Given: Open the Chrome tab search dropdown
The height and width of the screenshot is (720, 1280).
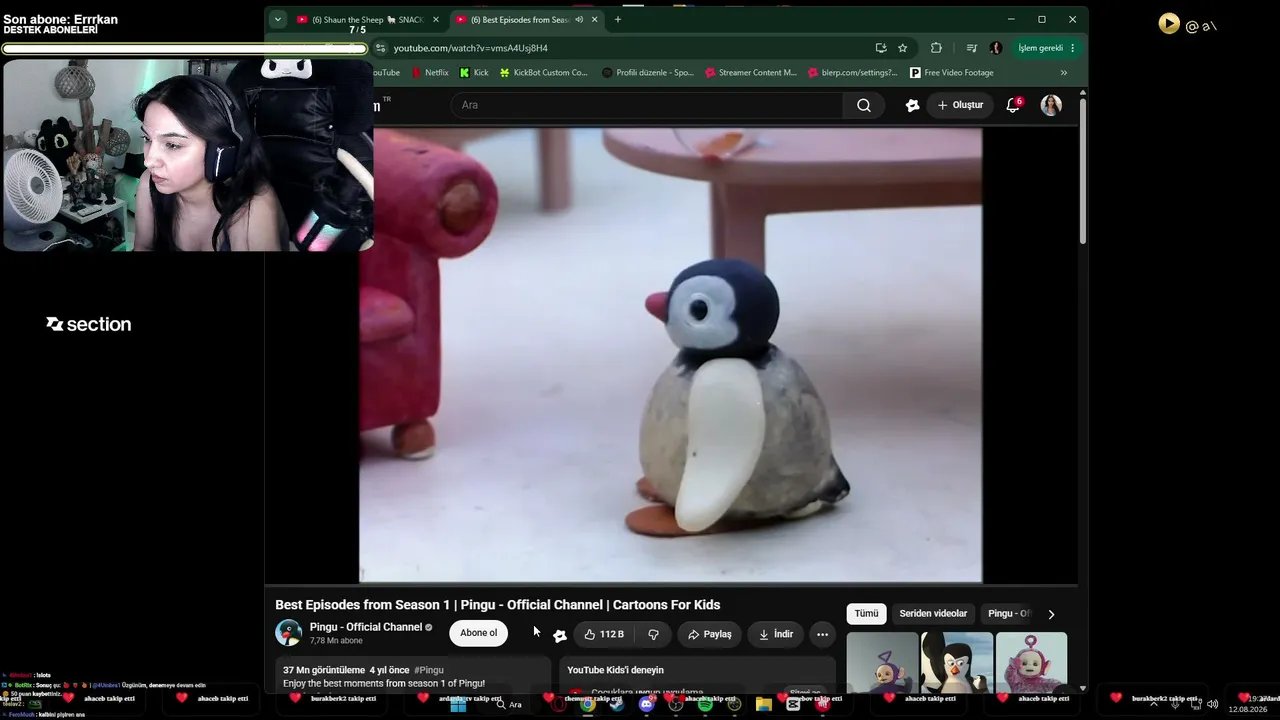Looking at the screenshot, I should [x=277, y=19].
